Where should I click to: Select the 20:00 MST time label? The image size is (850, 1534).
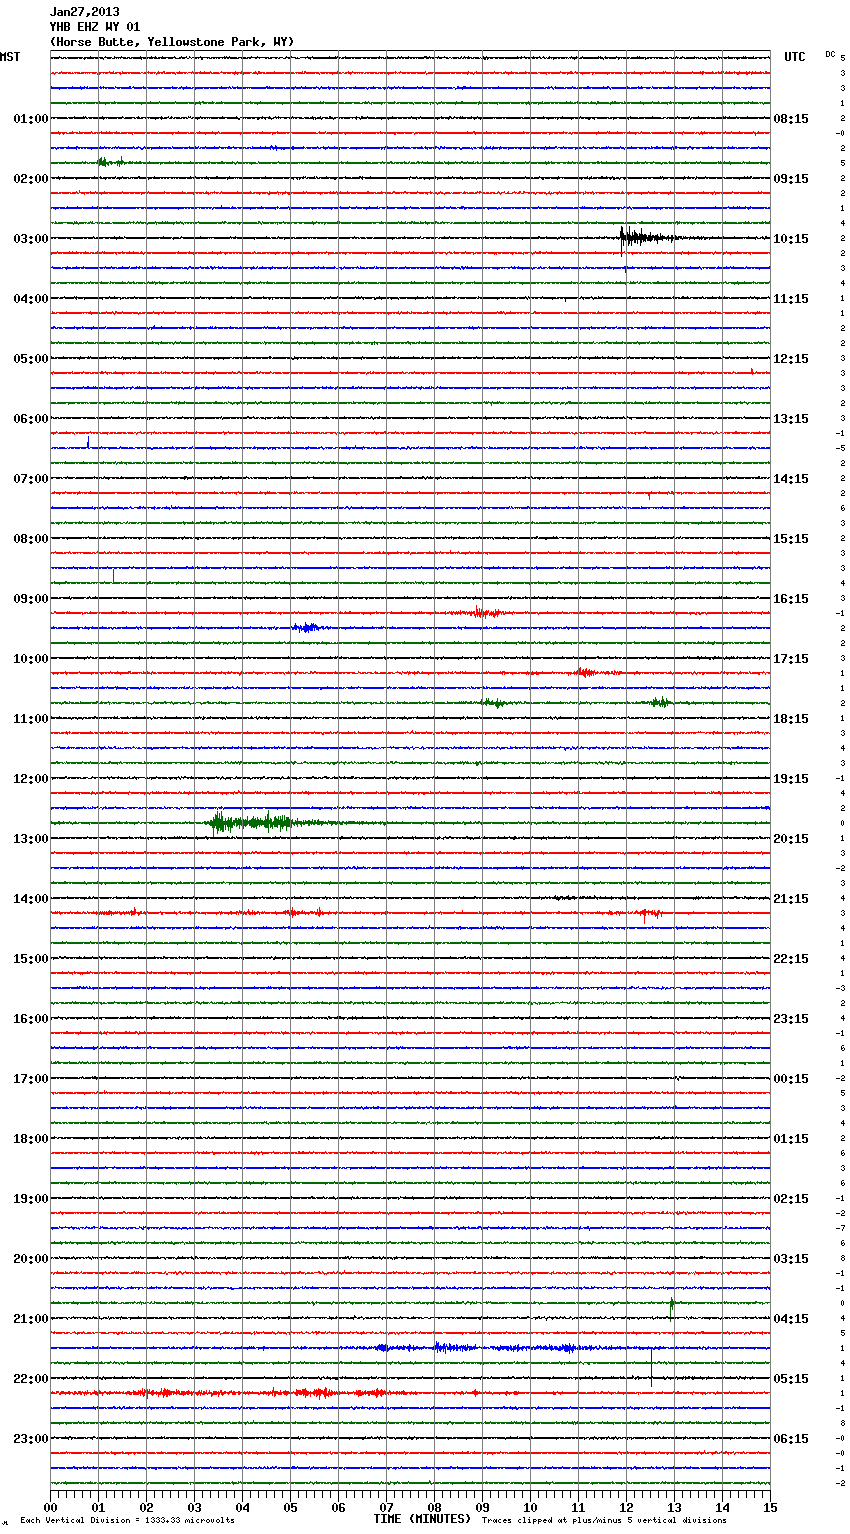pos(31,1259)
